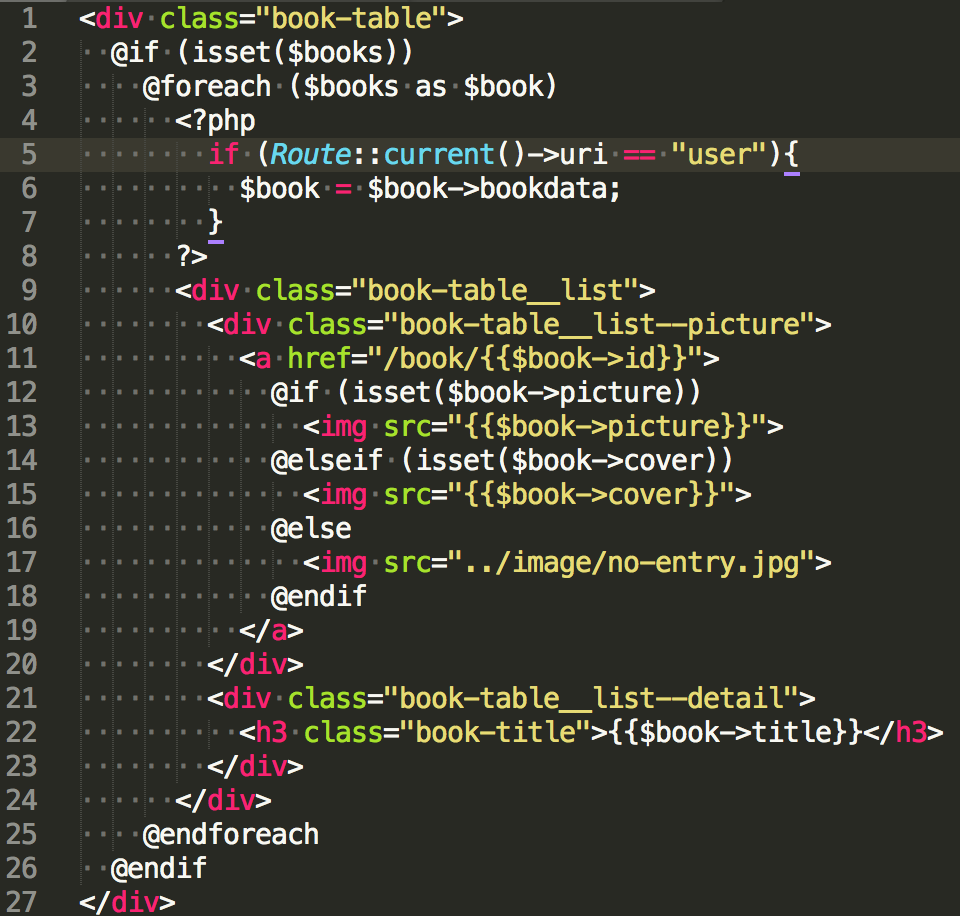Click the current method call
Image resolution: width=960 pixels, height=916 pixels.
tap(439, 154)
